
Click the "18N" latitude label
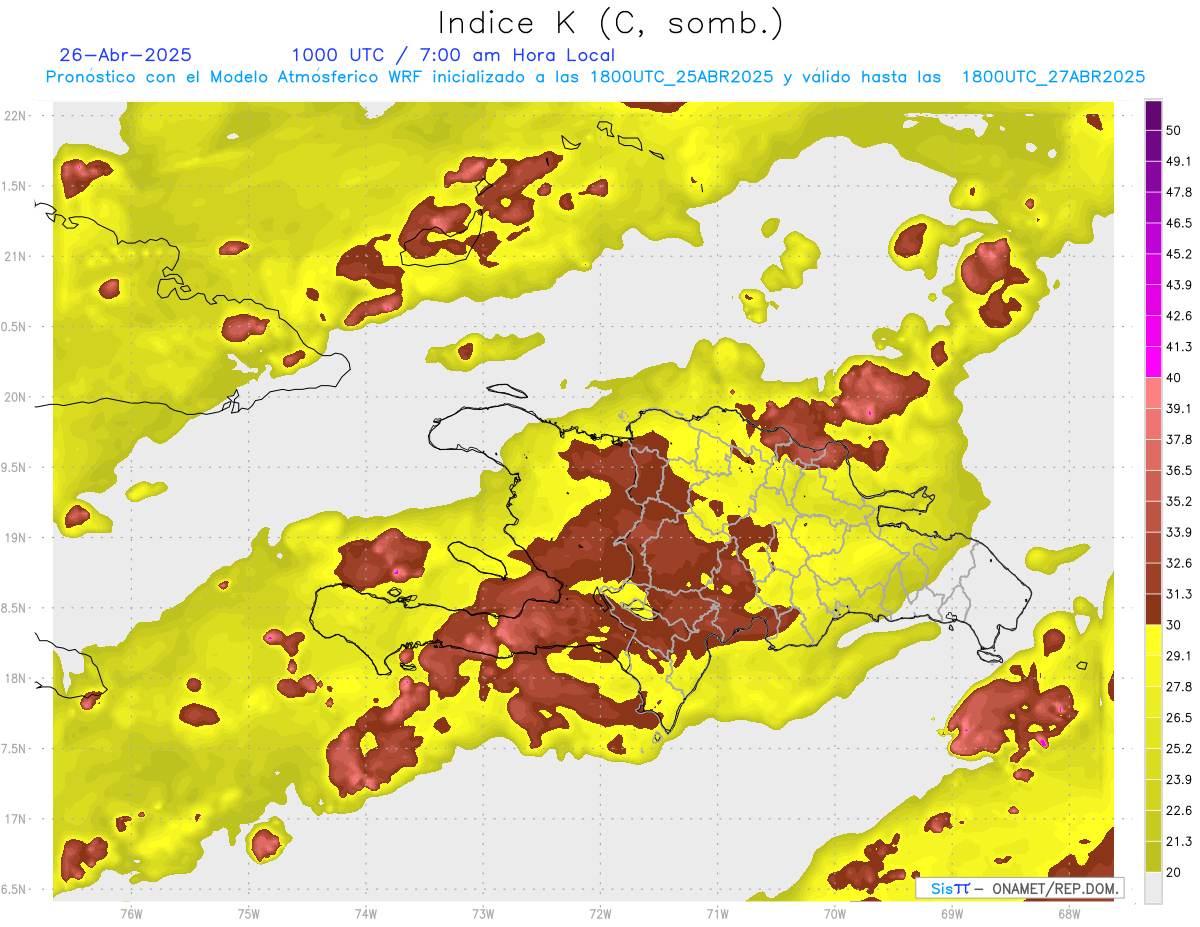15,678
